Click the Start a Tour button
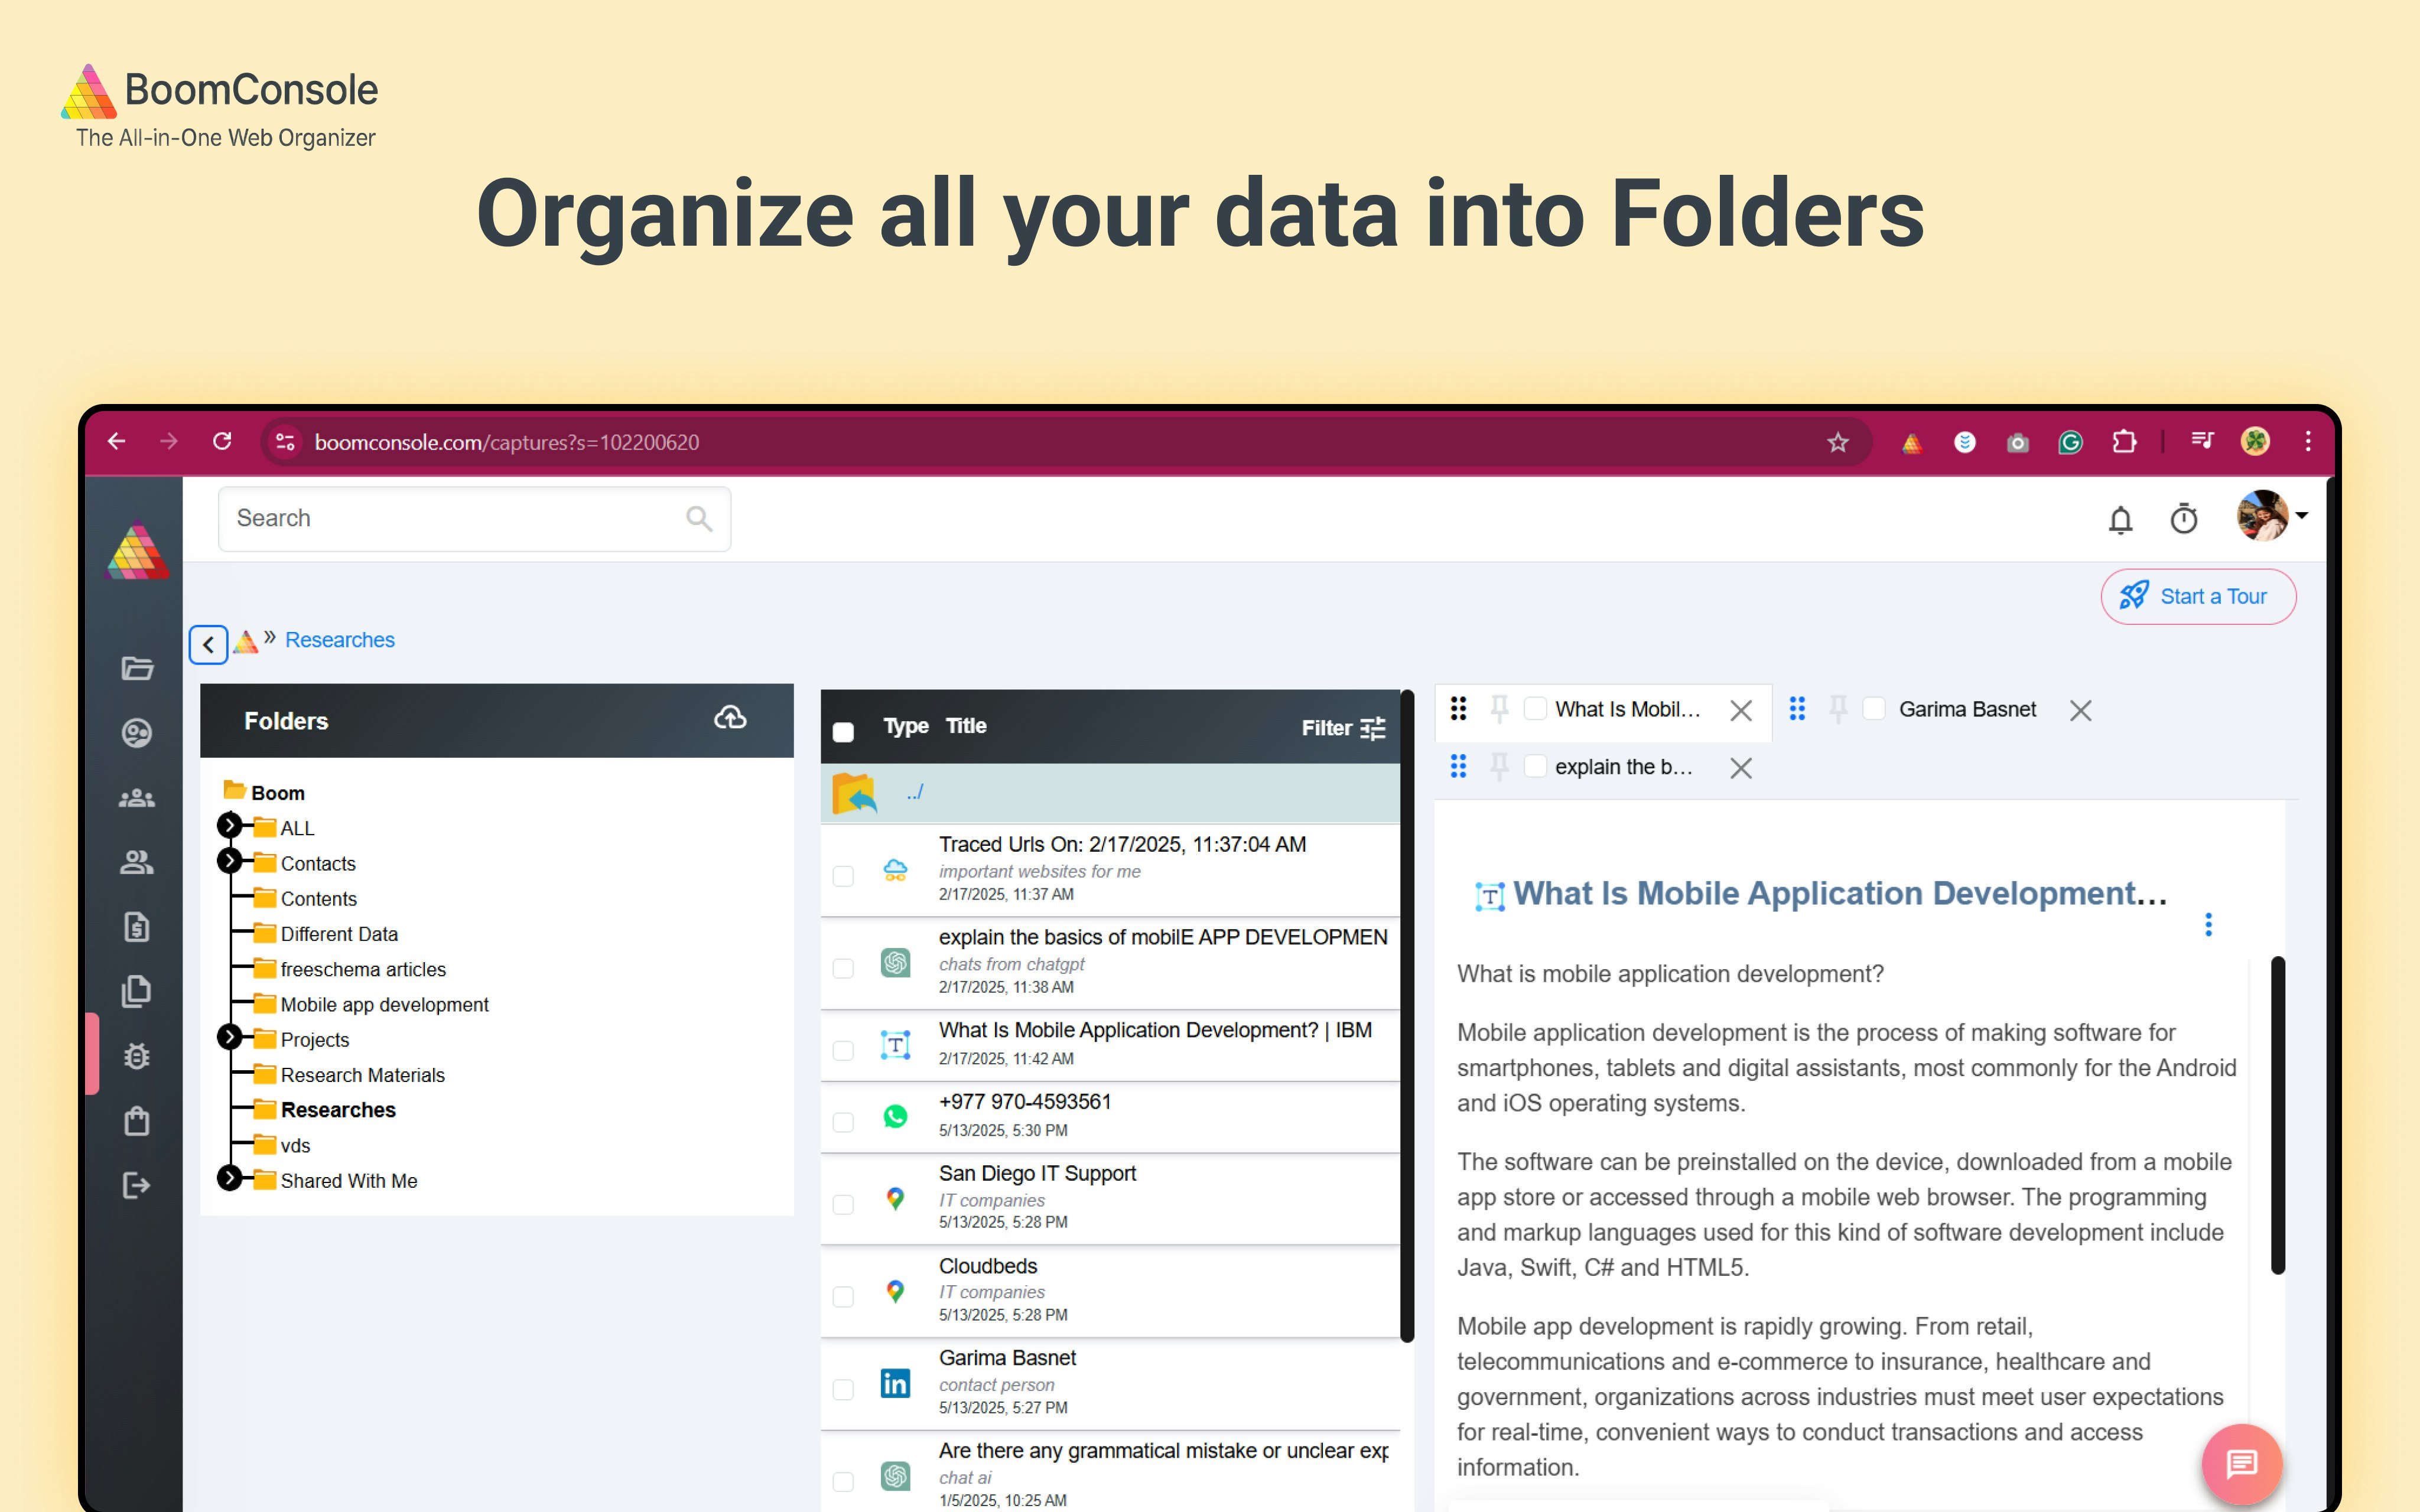 (2198, 597)
